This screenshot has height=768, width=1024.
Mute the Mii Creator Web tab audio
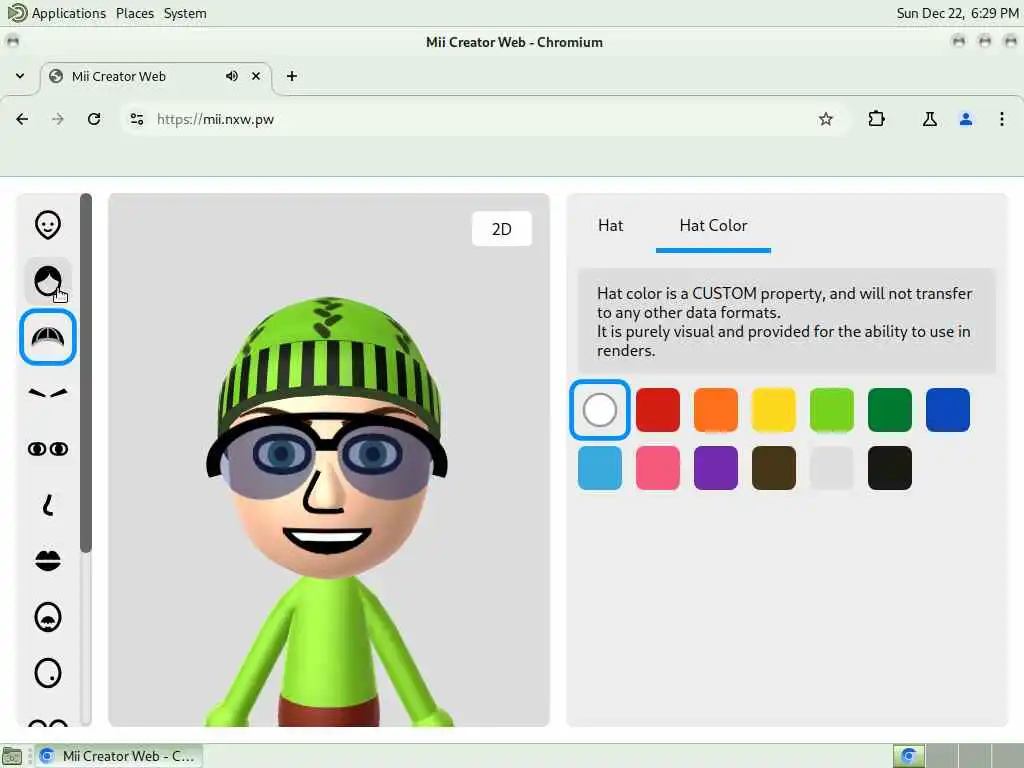pos(232,76)
